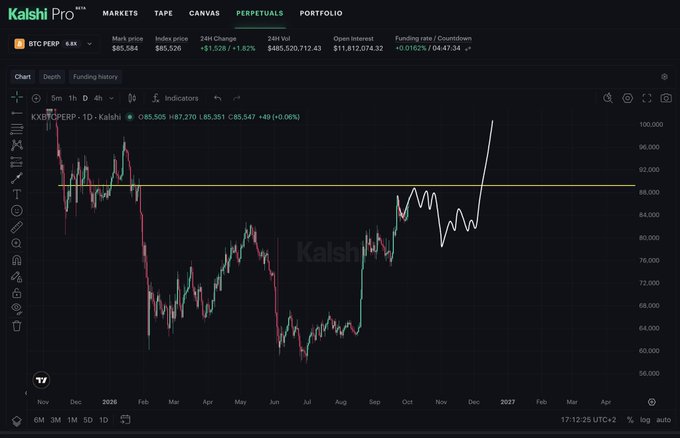Open the Indicators dialog
The width and height of the screenshot is (680, 438).
tap(175, 98)
